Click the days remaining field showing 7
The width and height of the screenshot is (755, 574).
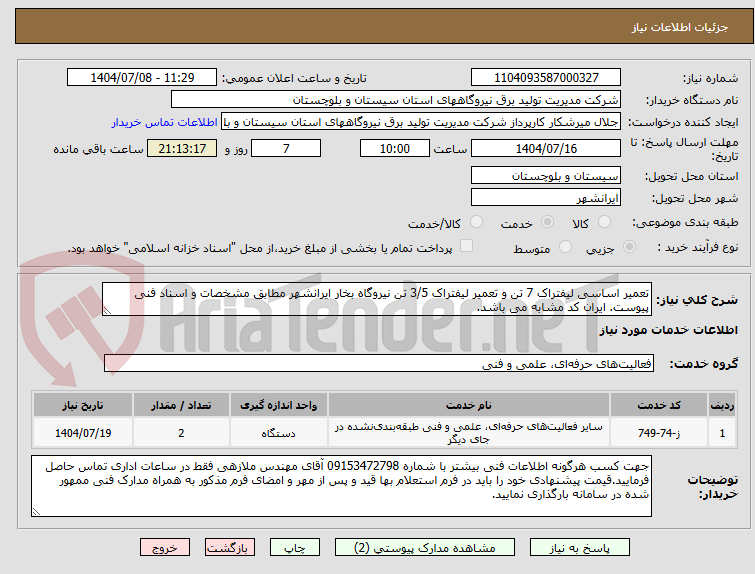[x=286, y=148]
